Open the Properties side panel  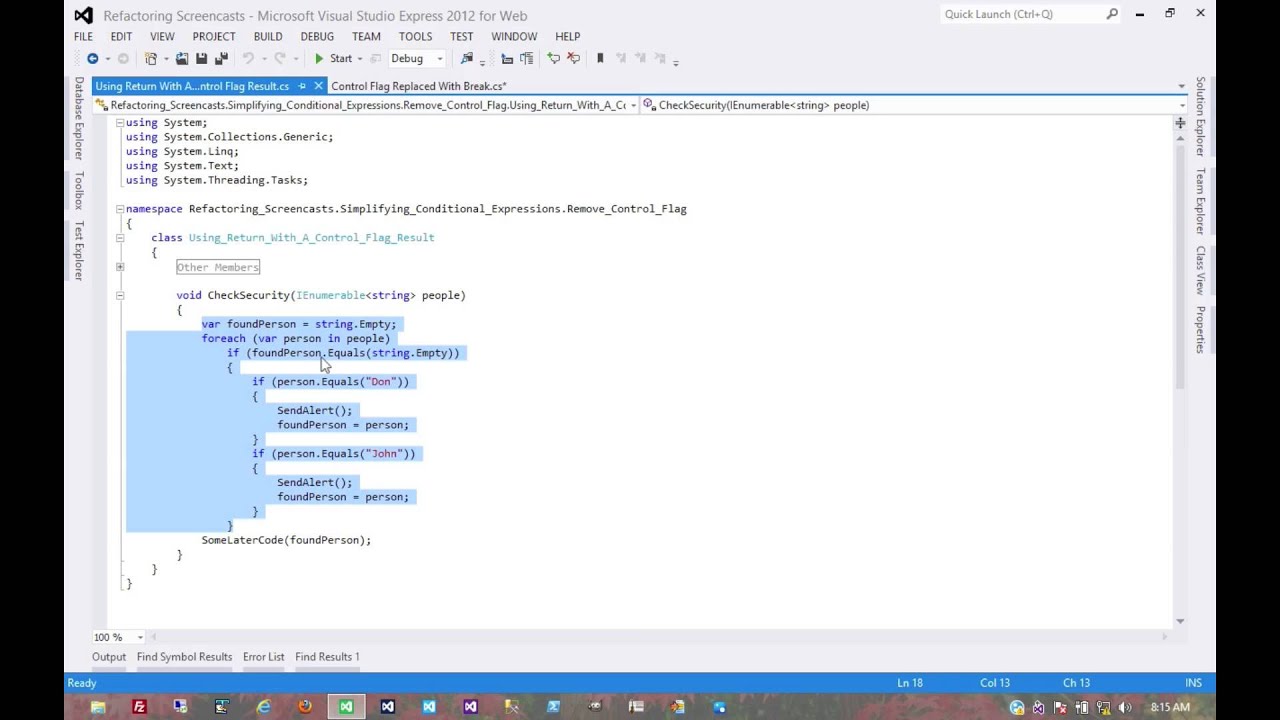point(1200,329)
